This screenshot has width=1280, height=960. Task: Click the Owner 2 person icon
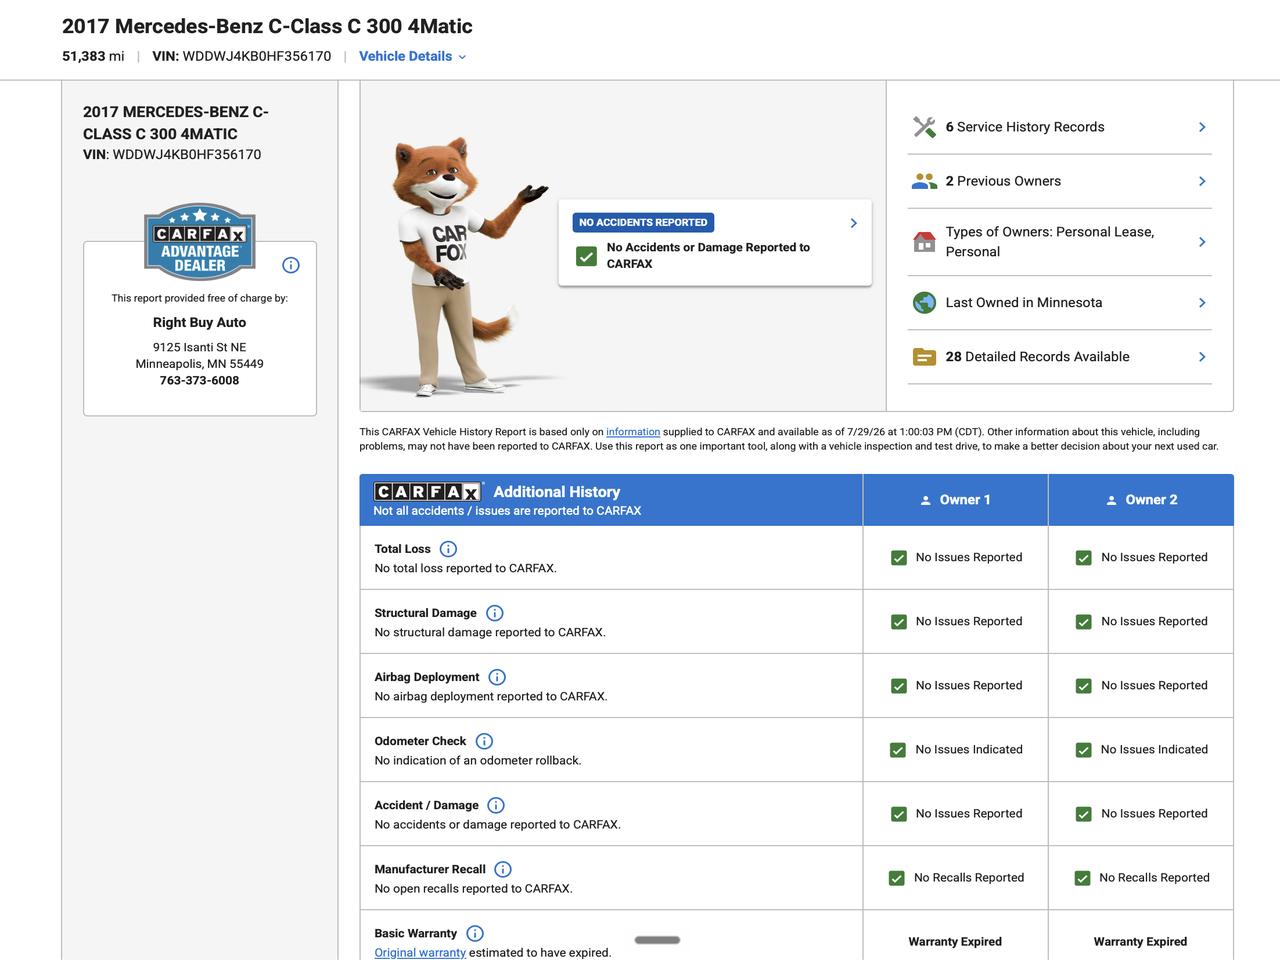(x=1111, y=500)
